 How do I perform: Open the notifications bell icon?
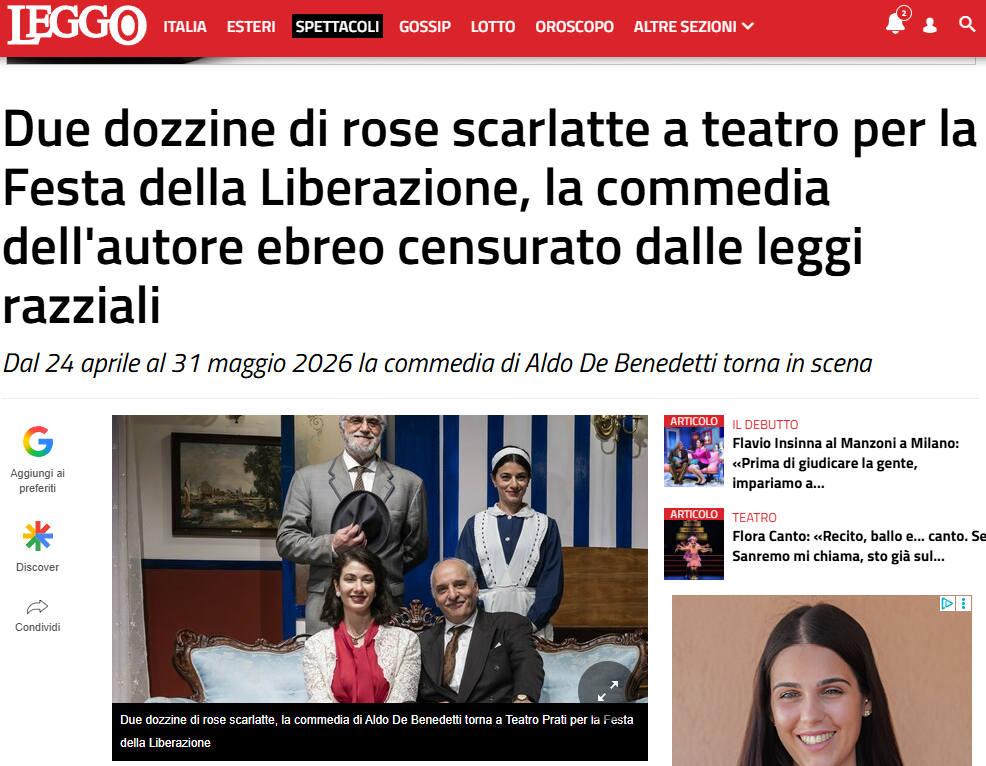pos(897,22)
